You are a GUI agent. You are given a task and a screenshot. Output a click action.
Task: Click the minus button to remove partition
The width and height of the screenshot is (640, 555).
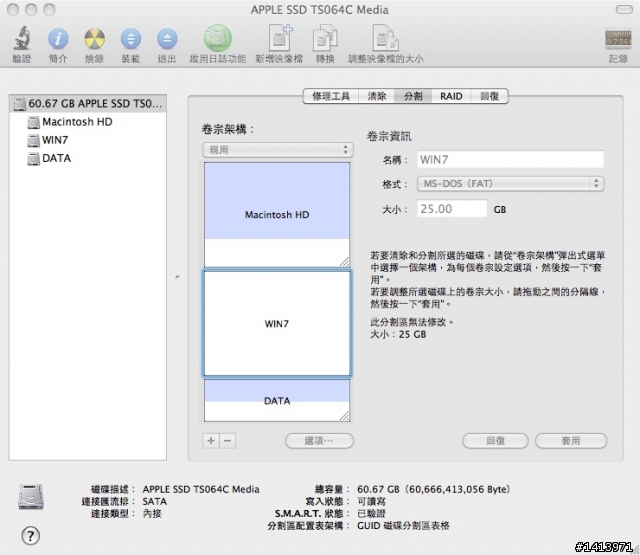coord(228,441)
